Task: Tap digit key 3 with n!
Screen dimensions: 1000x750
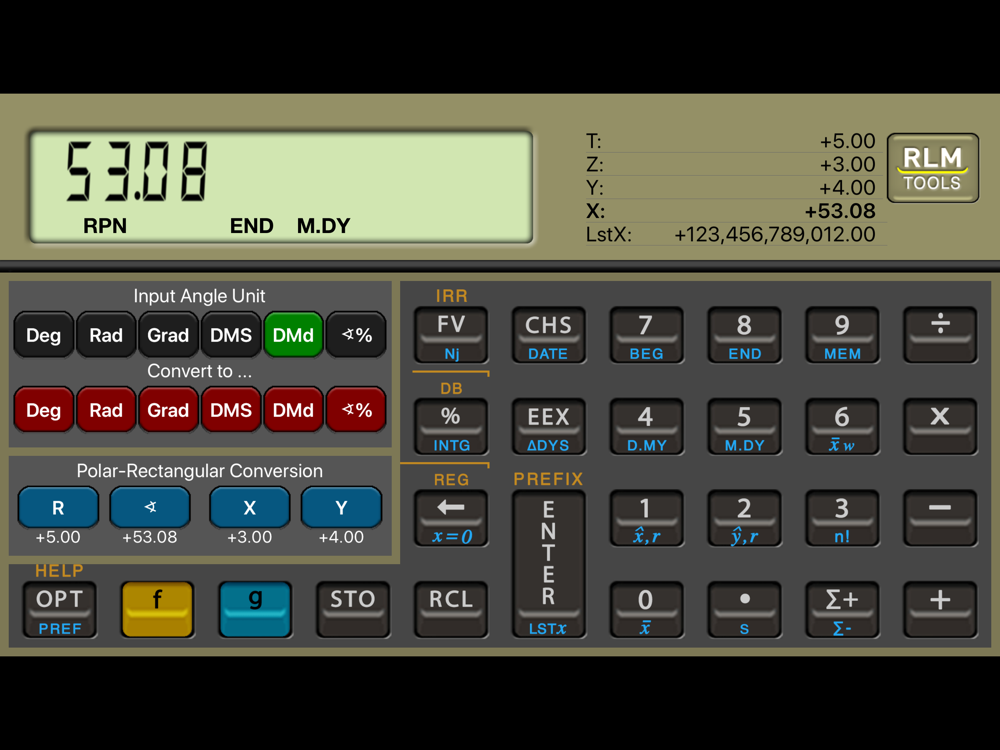Action: 842,518
